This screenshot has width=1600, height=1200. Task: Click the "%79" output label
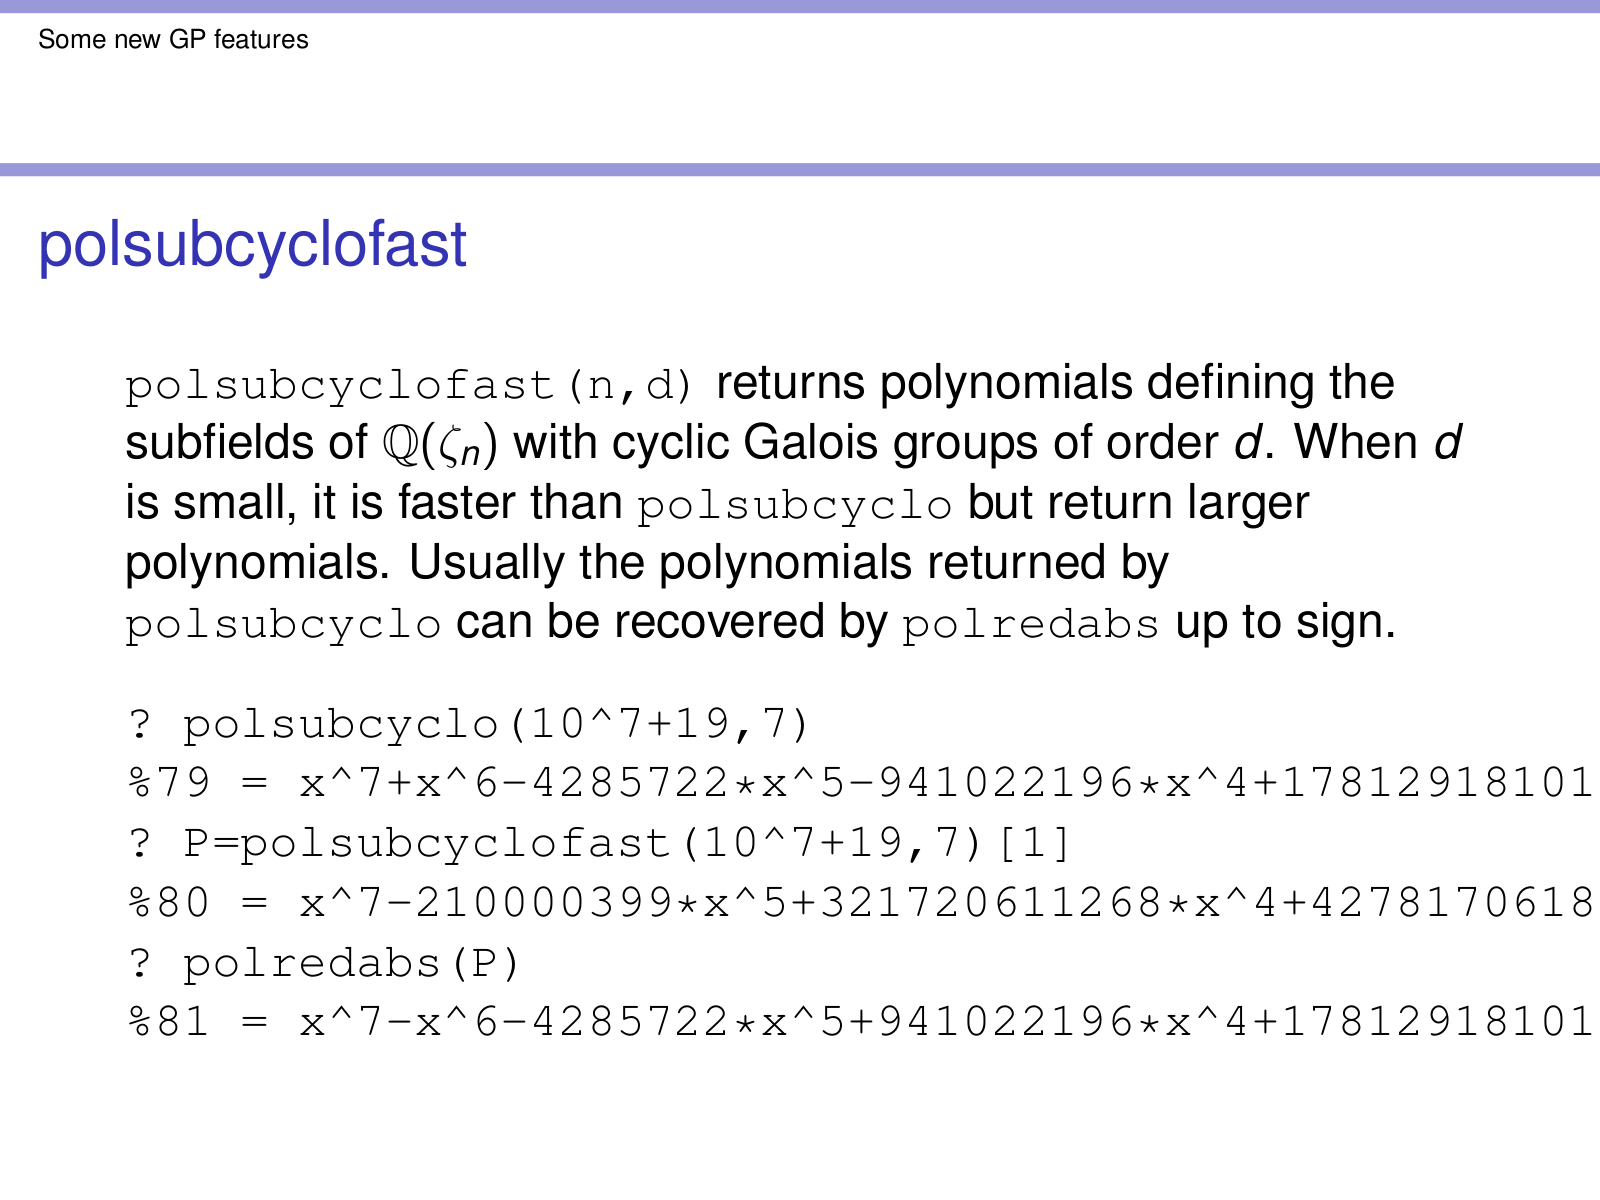169,783
